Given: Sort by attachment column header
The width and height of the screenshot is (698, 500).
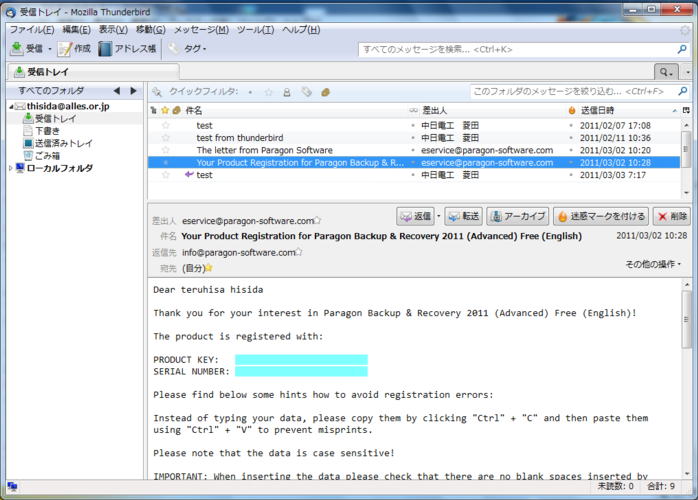Looking at the screenshot, I should tap(177, 110).
